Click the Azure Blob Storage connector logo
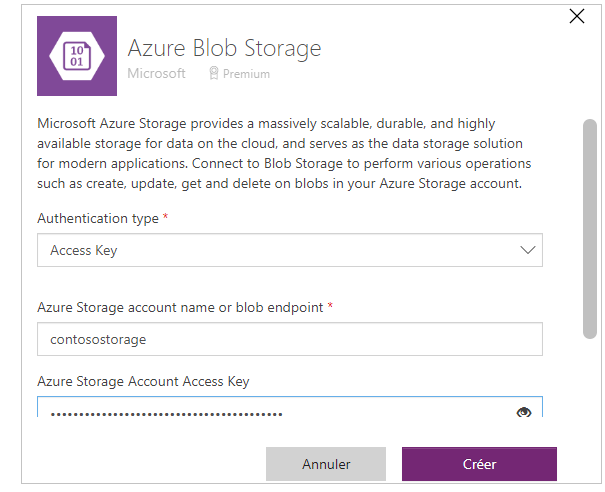 [x=77, y=56]
